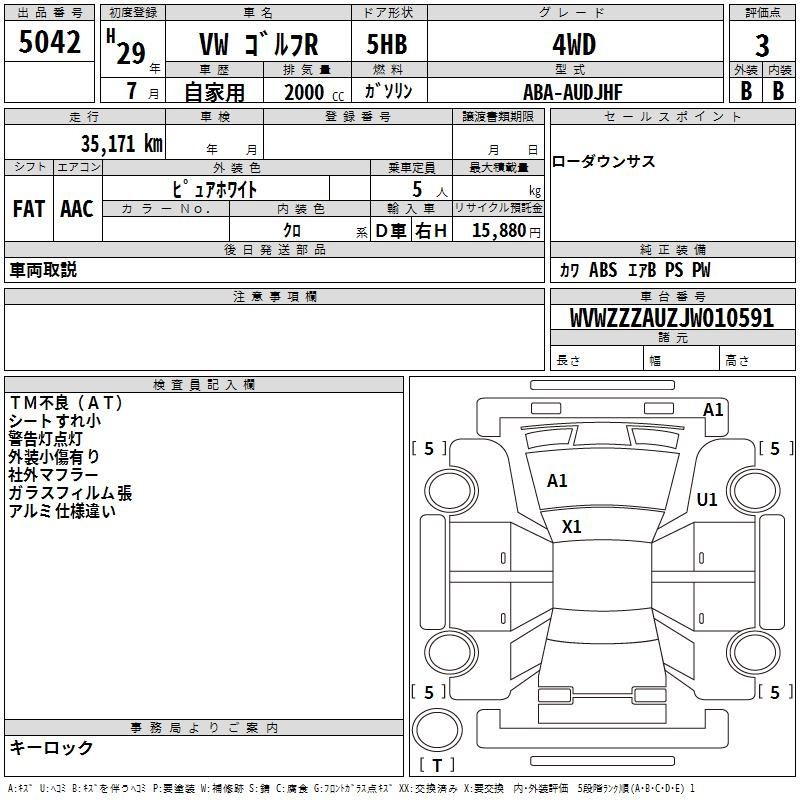
Task: Click the 右H steering indicator
Action: point(431,231)
